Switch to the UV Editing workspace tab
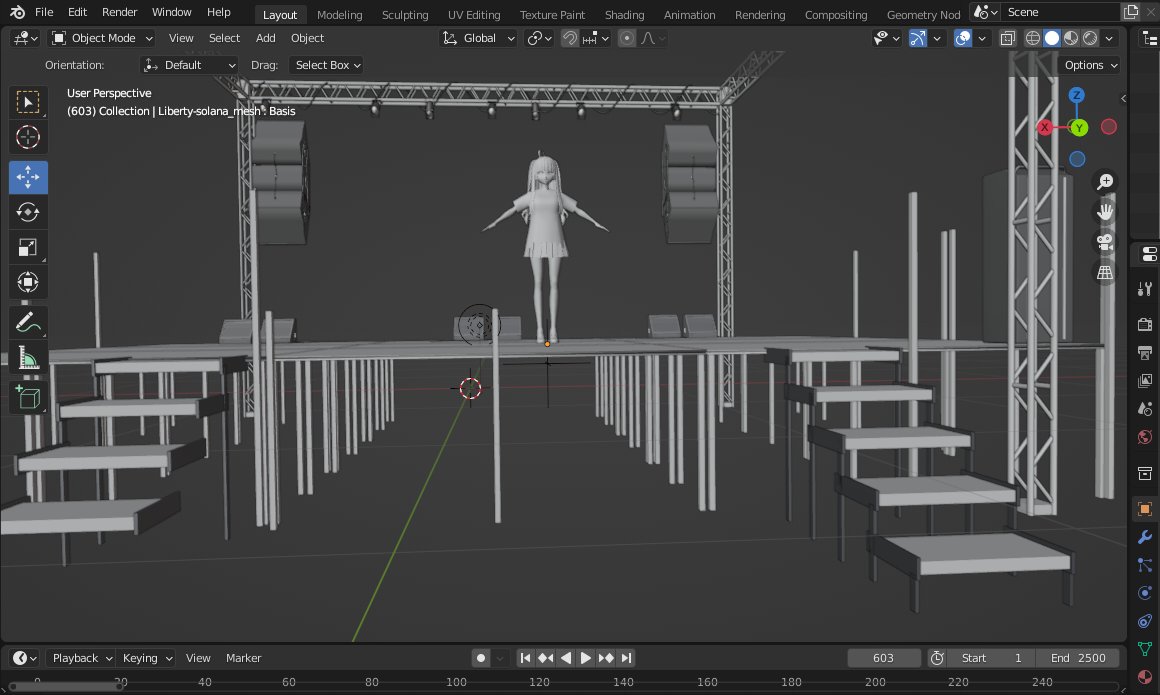Viewport: 1160px width, 695px height. tap(473, 15)
